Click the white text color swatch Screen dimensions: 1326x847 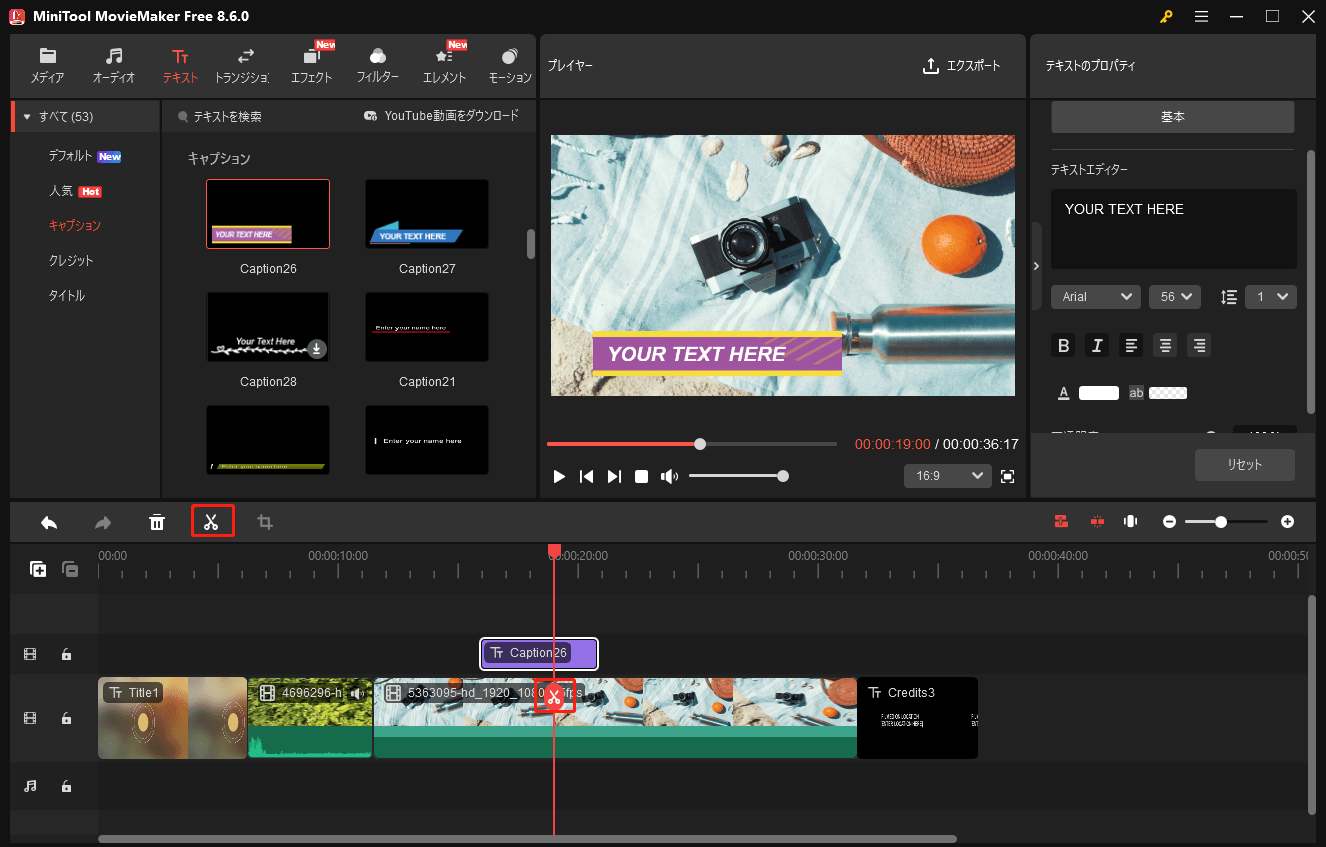[x=1098, y=392]
